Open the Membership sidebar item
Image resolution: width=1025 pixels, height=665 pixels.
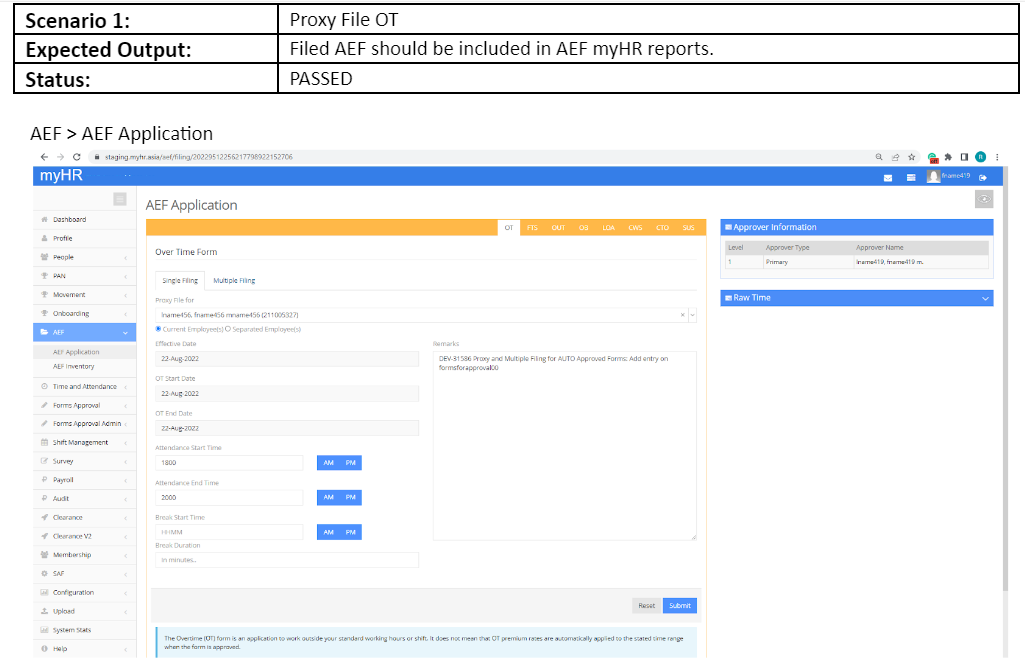point(85,555)
